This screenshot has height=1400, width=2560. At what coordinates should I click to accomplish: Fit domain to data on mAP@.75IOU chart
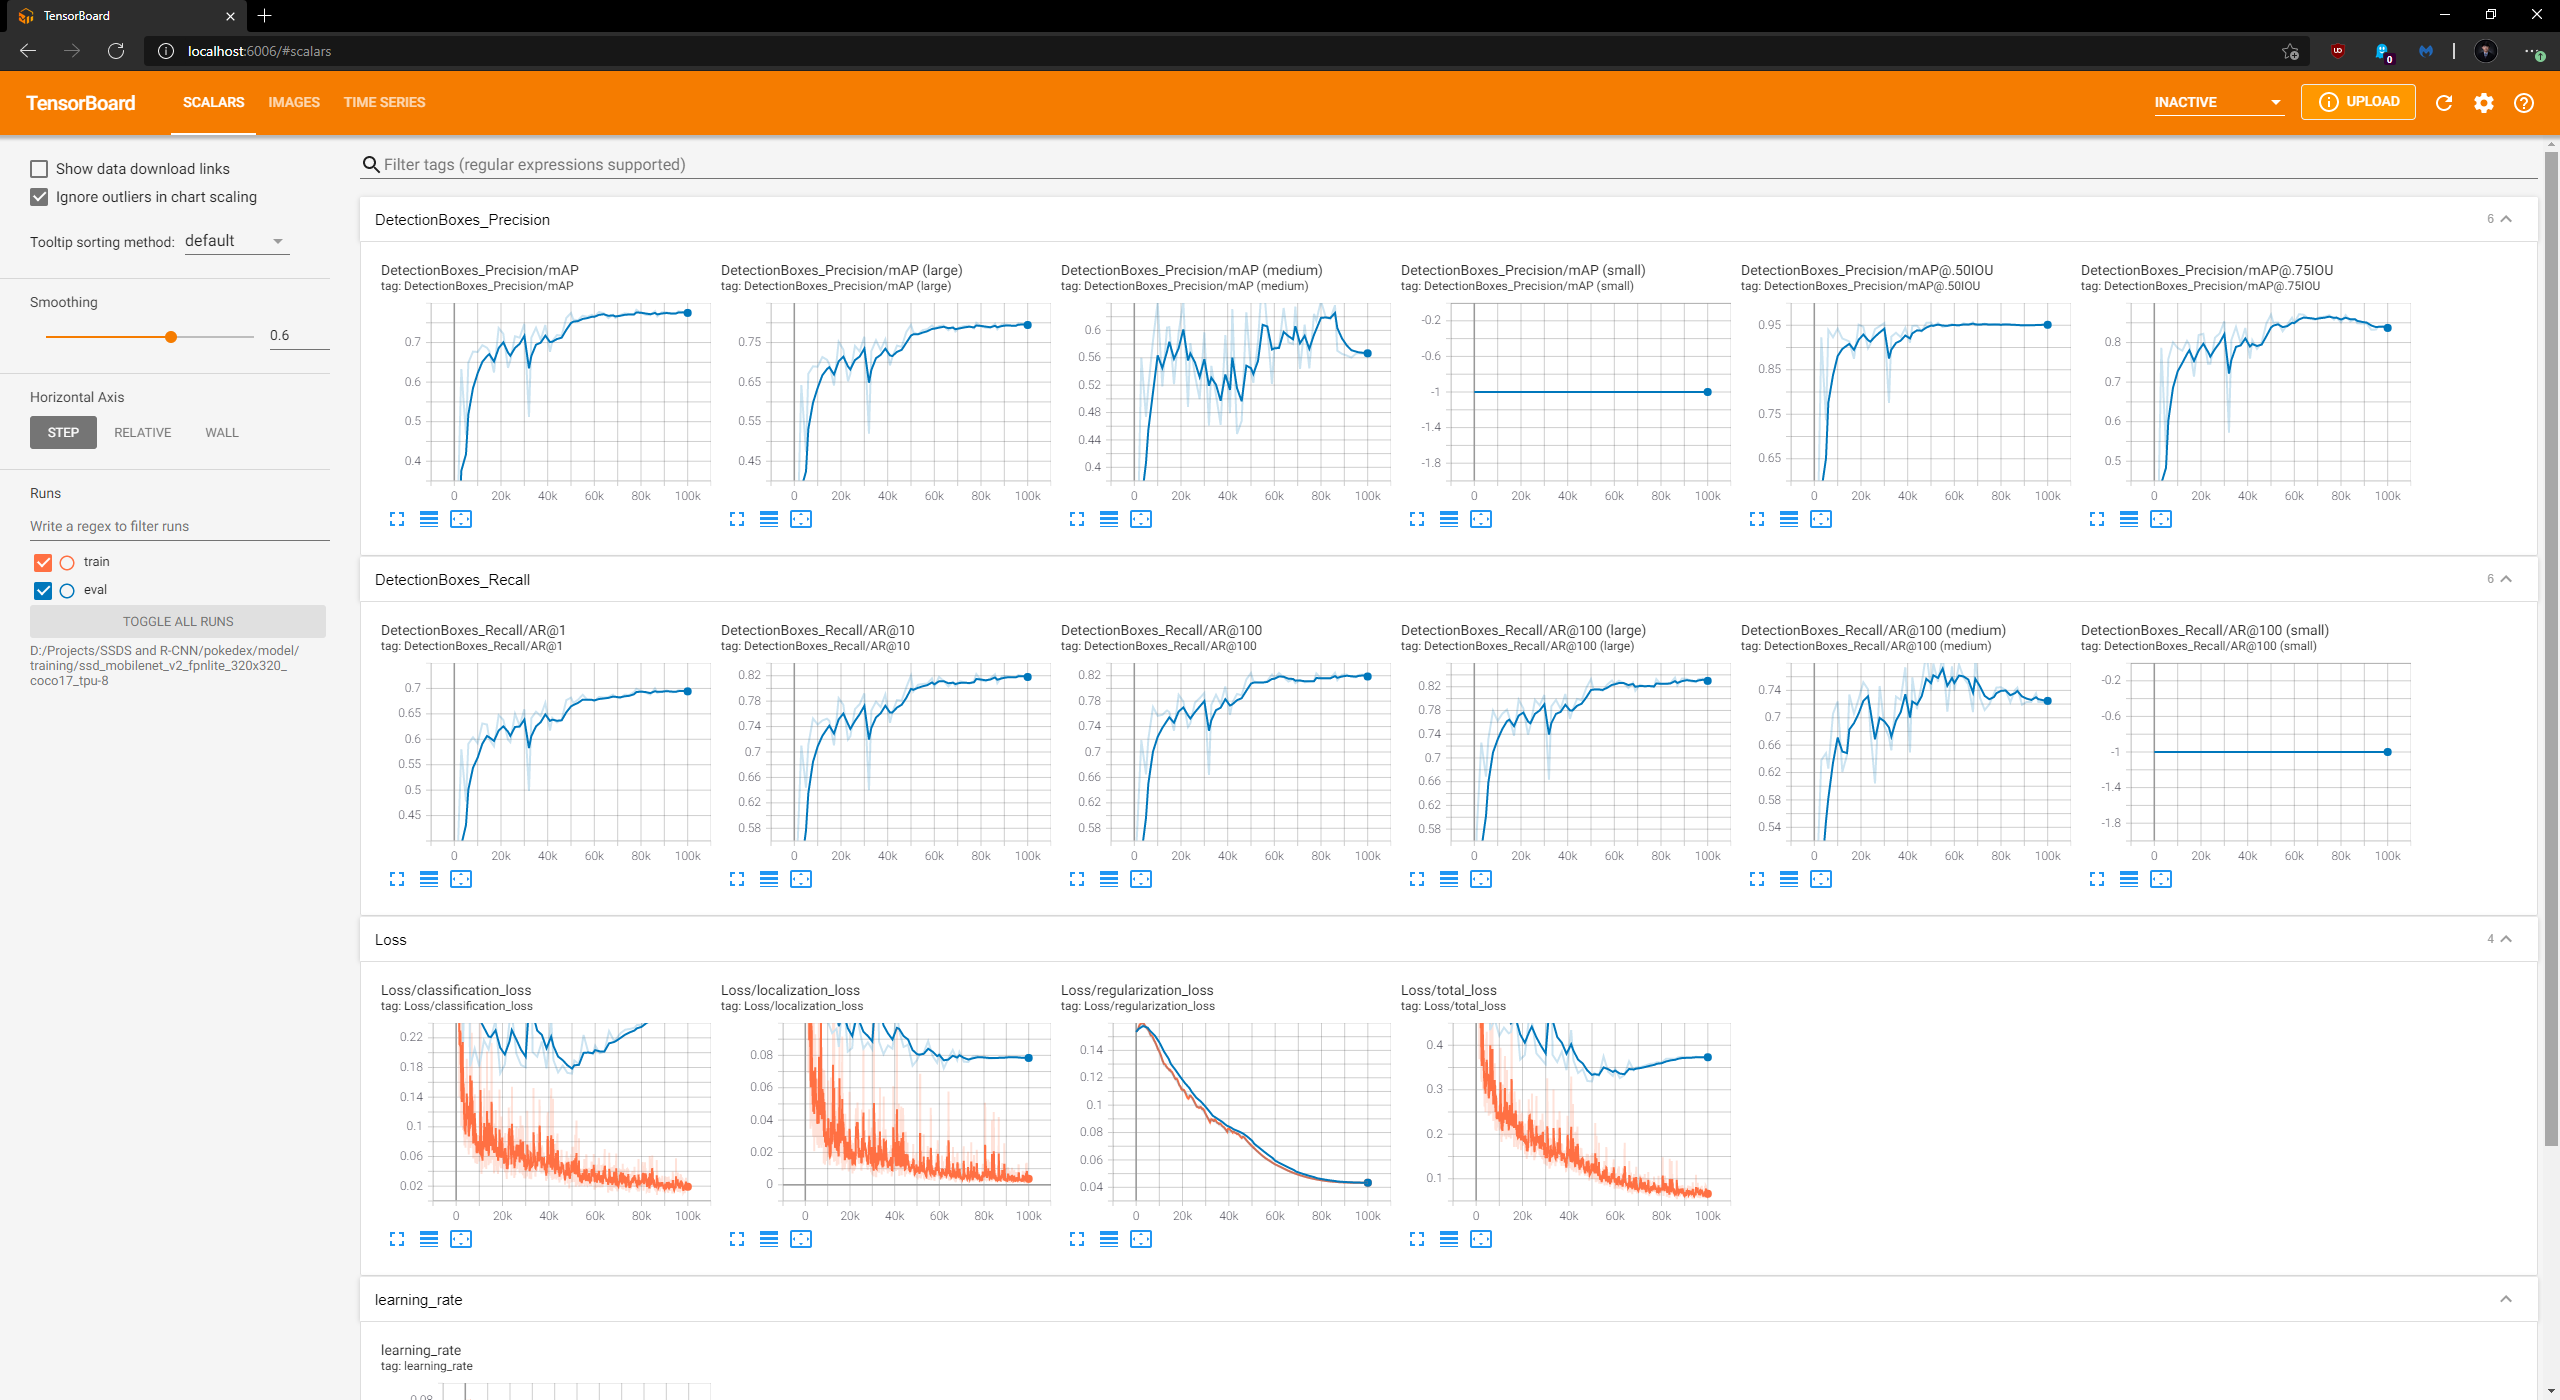tap(2161, 519)
